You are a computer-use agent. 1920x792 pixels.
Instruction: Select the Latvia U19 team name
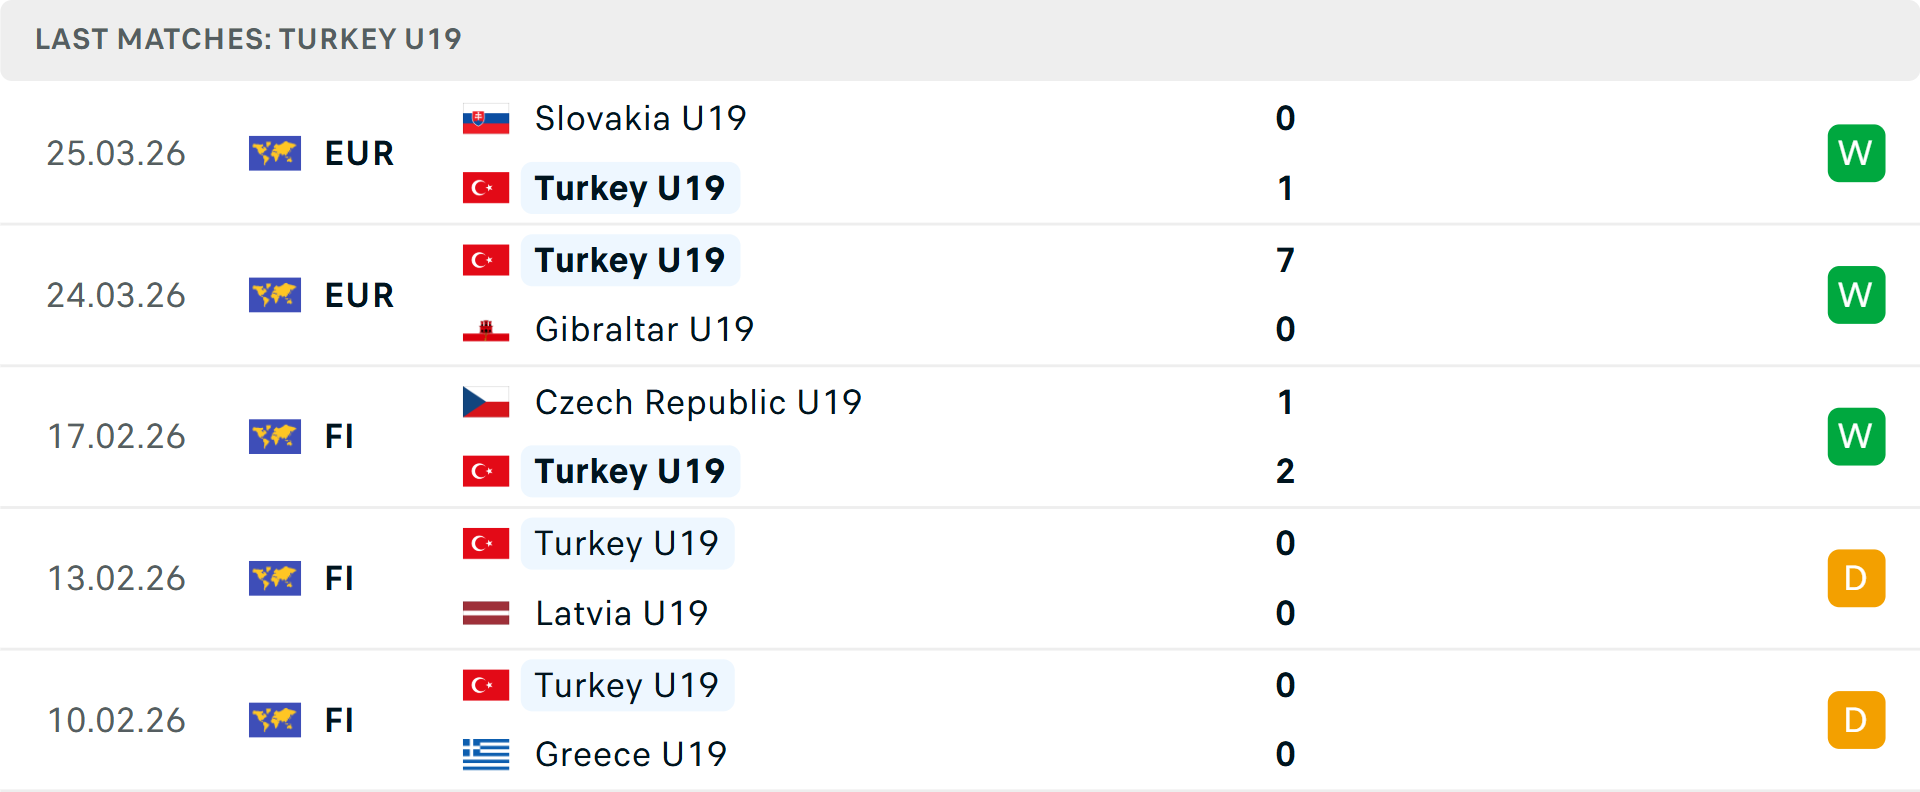click(x=621, y=613)
